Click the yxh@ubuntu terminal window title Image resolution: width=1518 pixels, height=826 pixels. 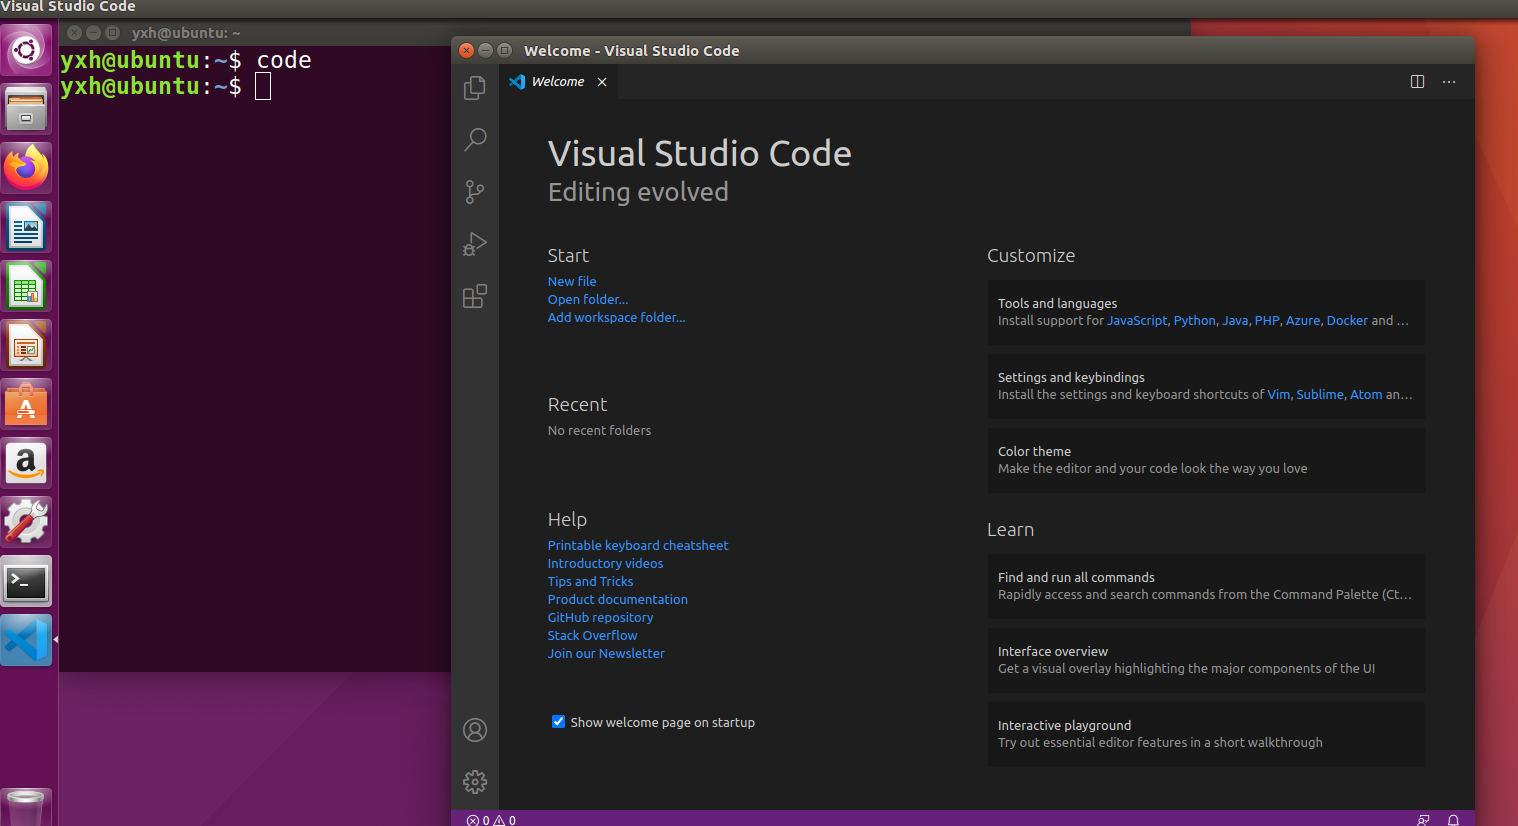coord(186,33)
